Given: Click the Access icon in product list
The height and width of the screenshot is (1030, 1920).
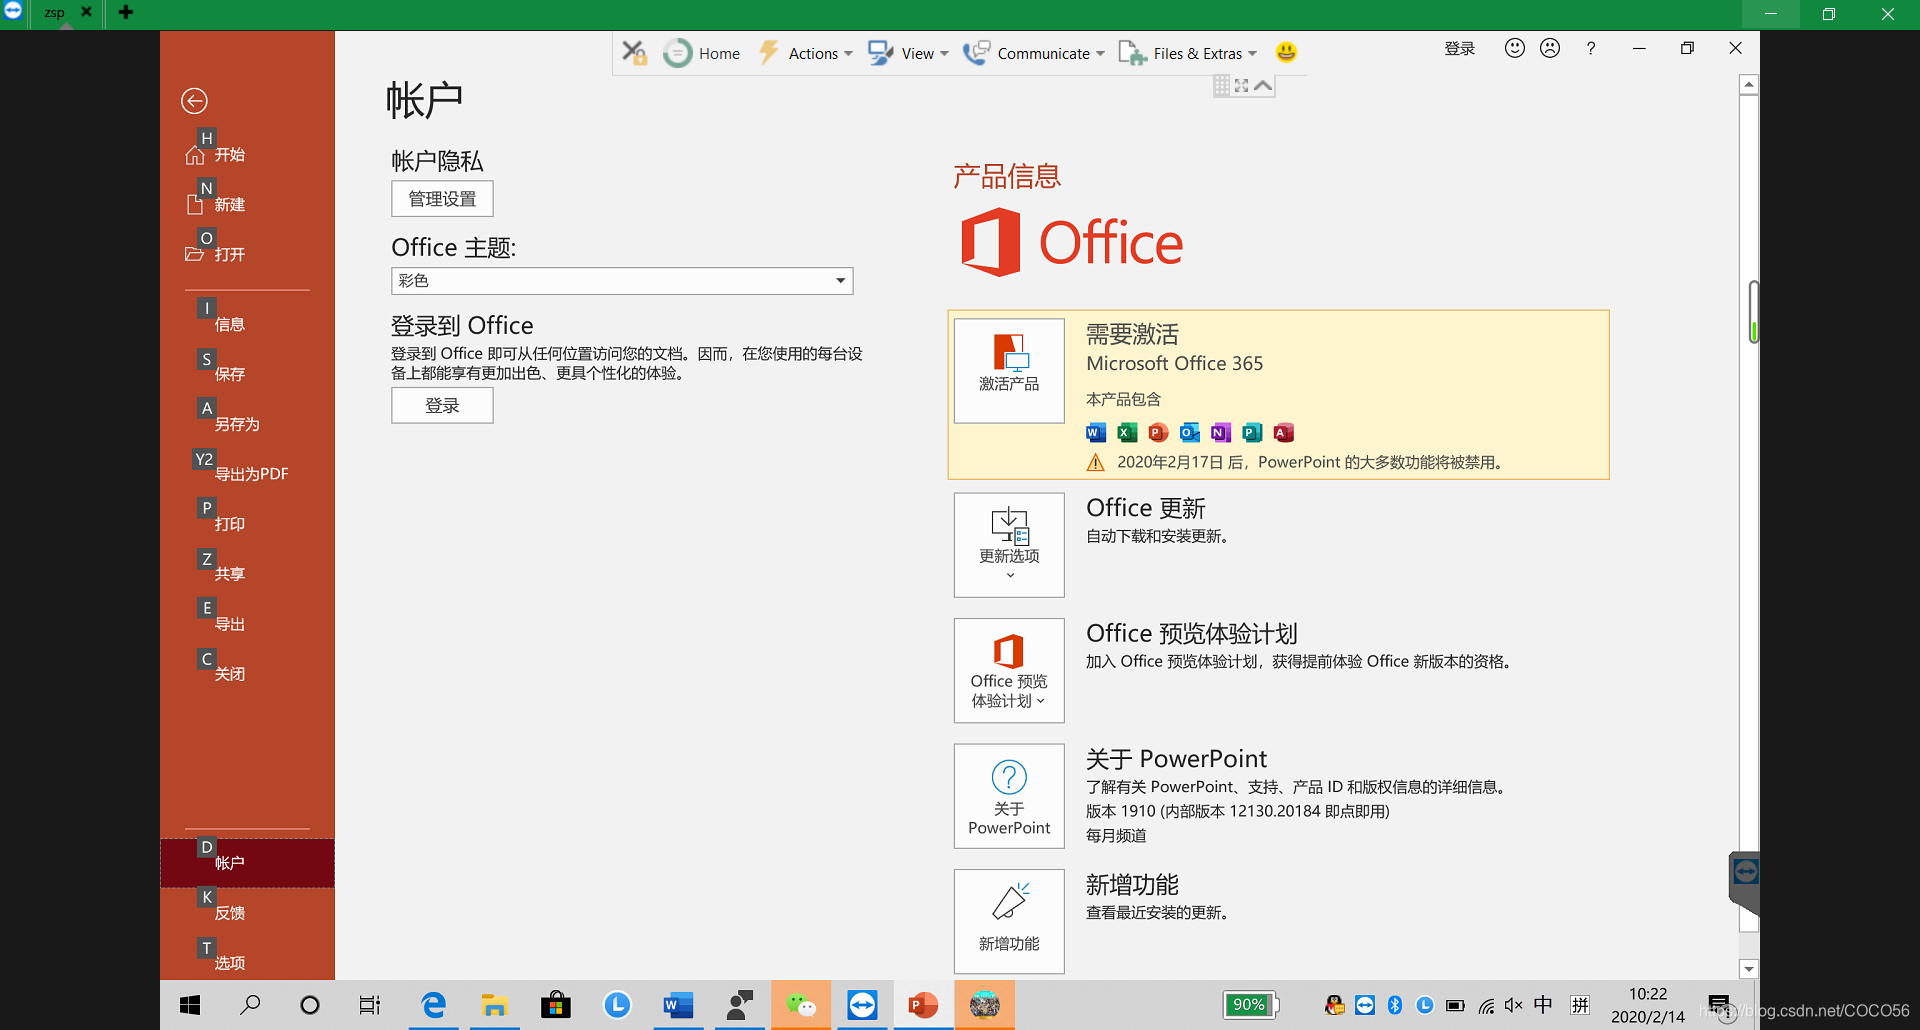Looking at the screenshot, I should pyautogui.click(x=1284, y=432).
